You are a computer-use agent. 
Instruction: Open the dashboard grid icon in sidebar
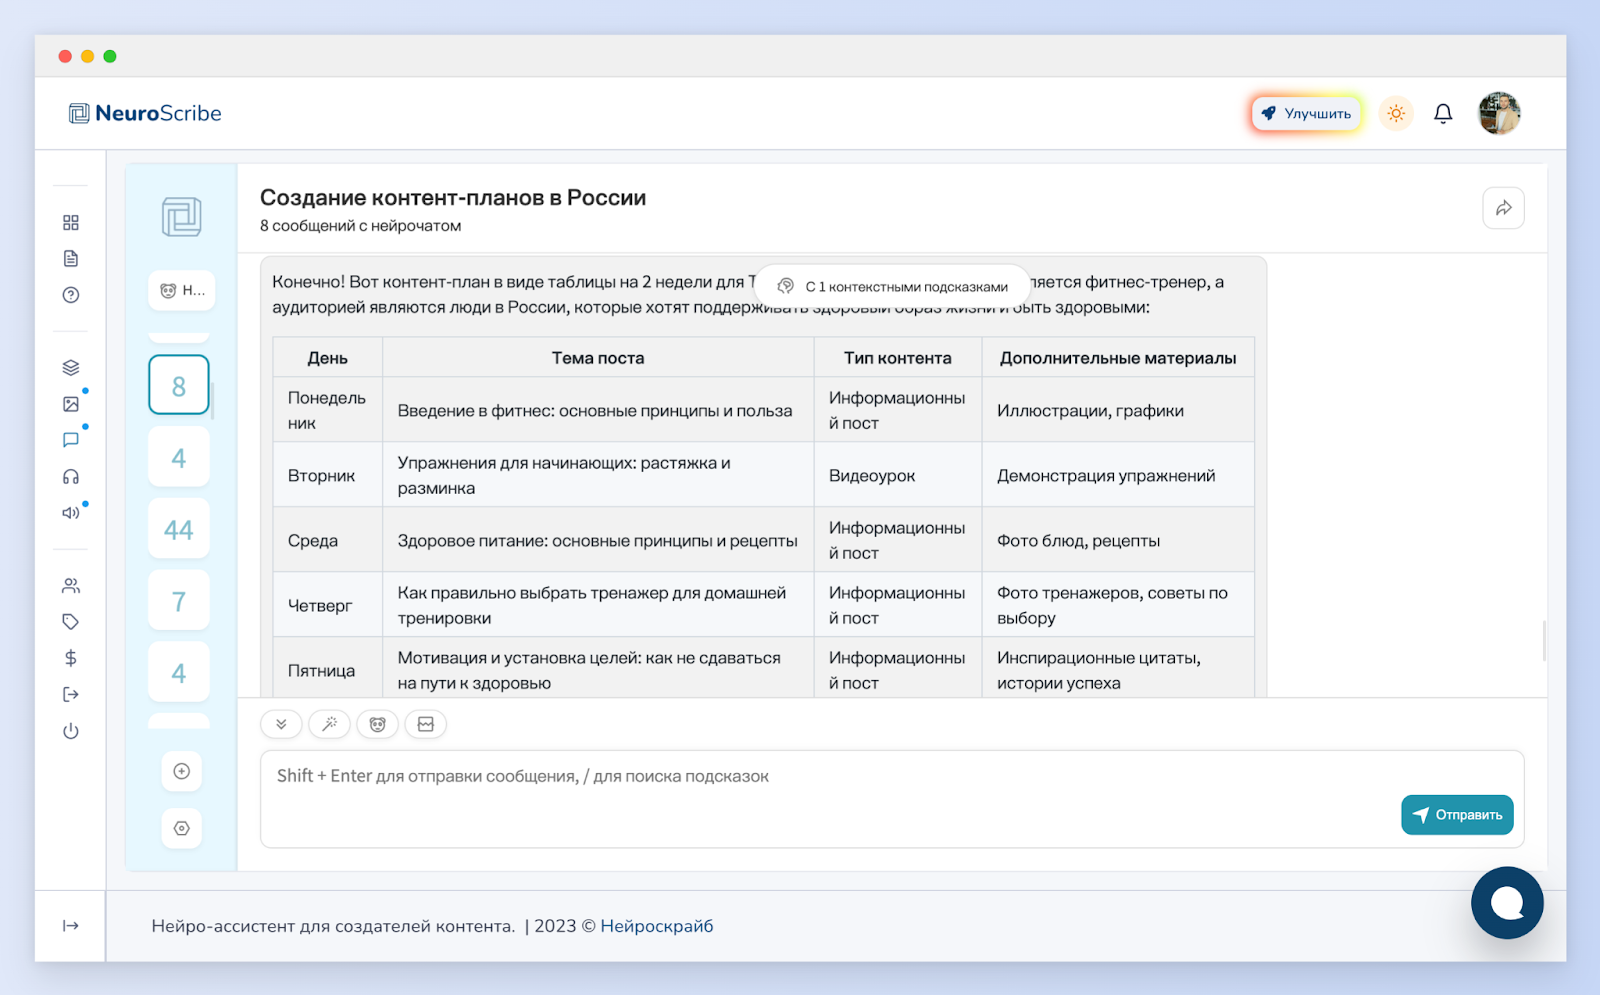(71, 222)
